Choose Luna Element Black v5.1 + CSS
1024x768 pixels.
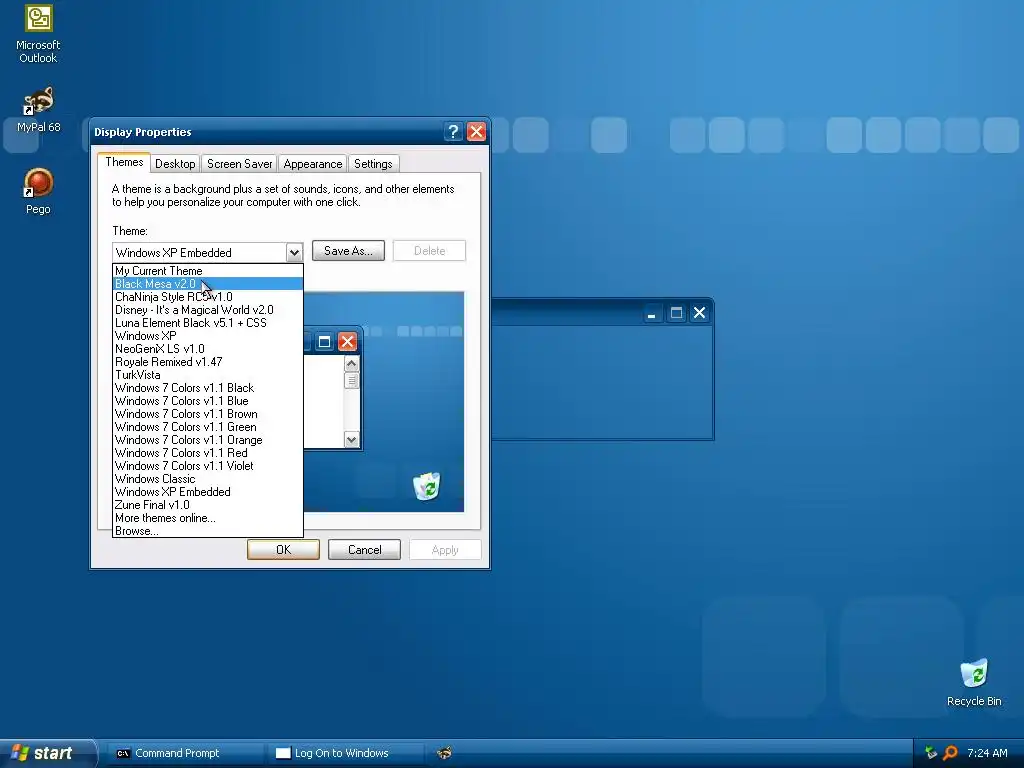[208, 323]
